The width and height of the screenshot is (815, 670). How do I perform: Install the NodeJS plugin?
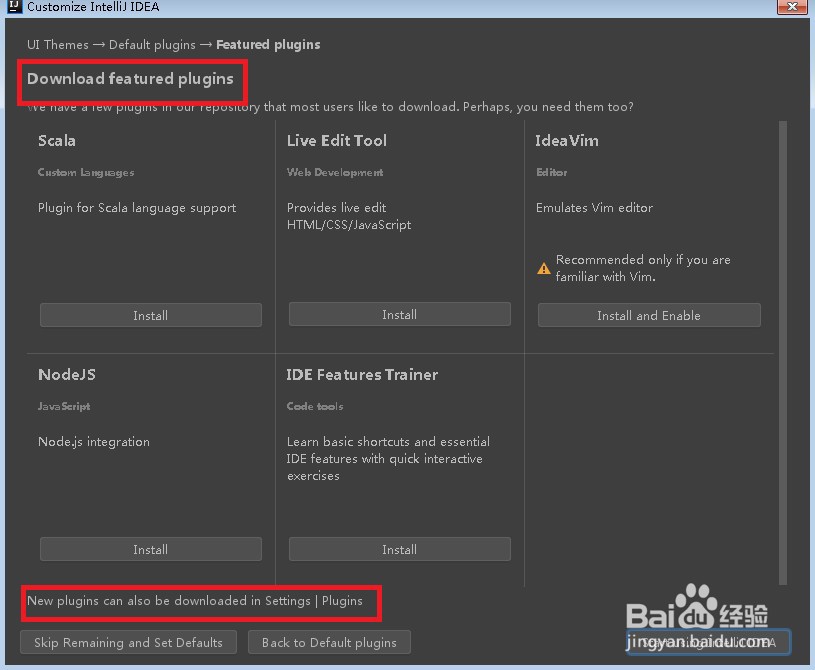pos(151,549)
